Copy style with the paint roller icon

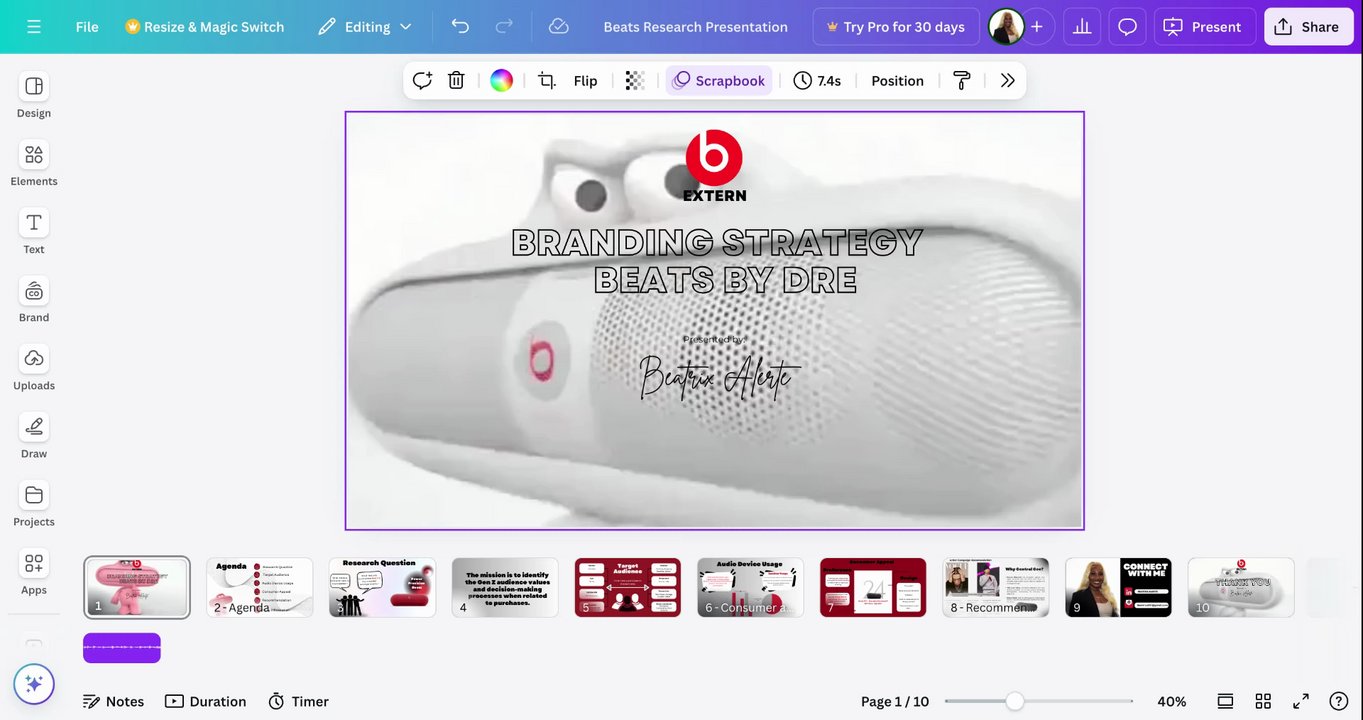click(962, 81)
